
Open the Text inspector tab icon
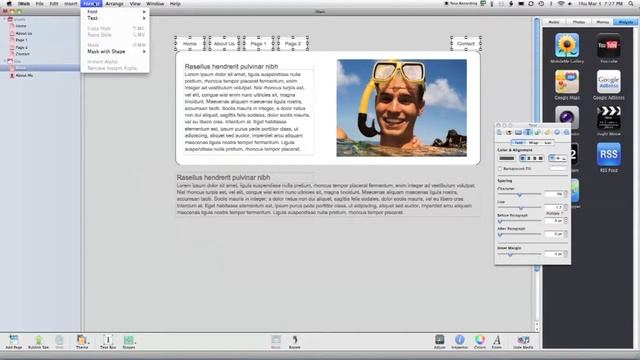tap(528, 132)
